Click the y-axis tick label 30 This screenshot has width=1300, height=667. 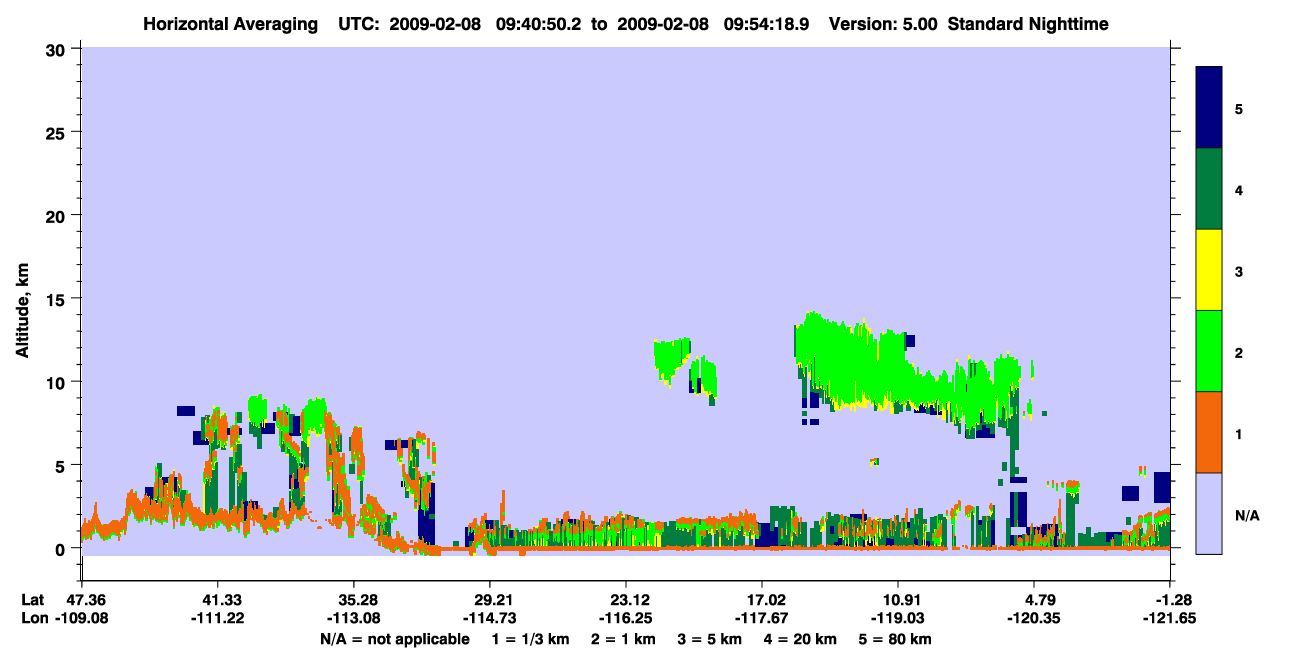tap(58, 49)
